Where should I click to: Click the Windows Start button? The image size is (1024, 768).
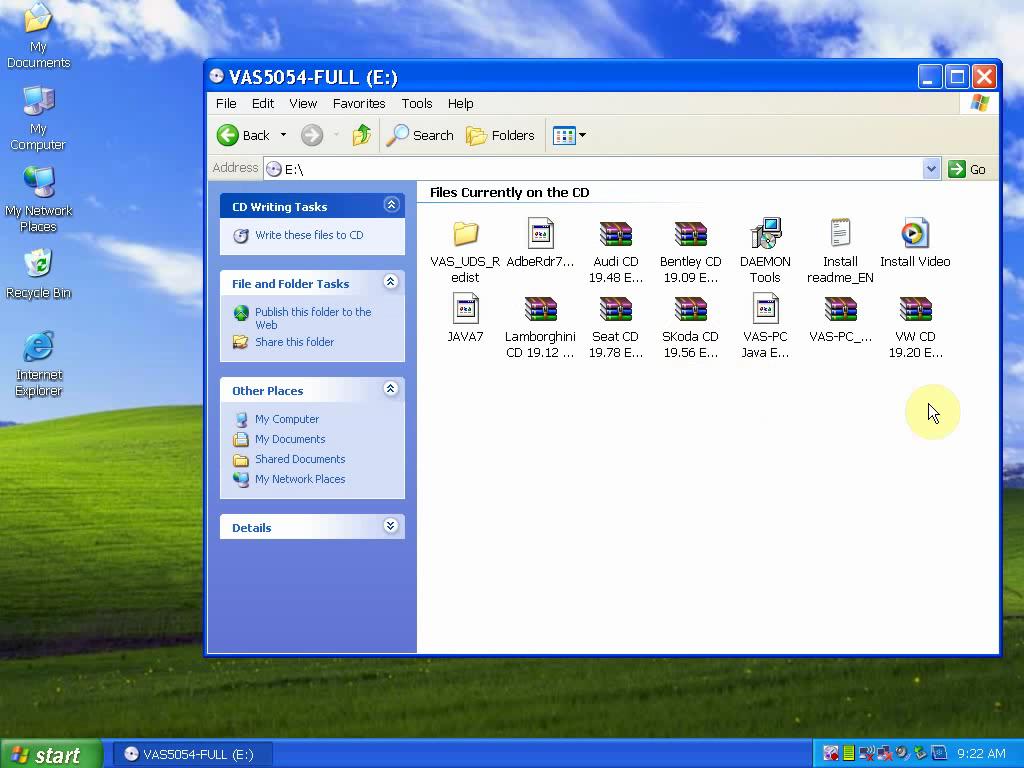(48, 754)
